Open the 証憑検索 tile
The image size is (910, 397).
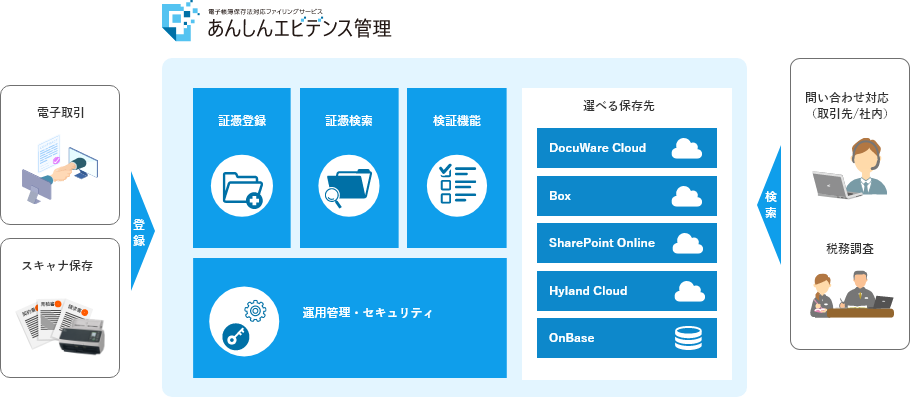pos(349,168)
